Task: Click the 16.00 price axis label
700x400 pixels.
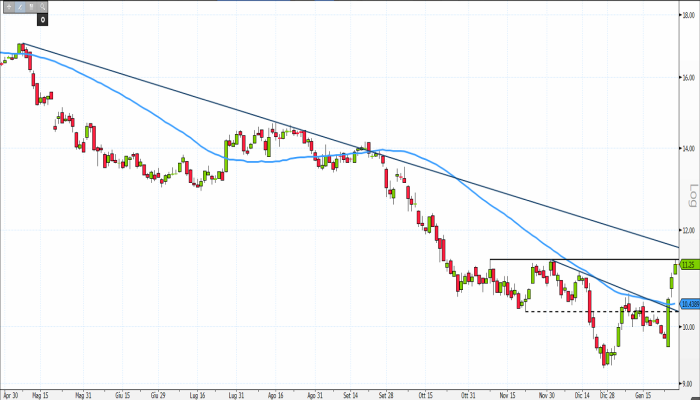Action: click(688, 78)
